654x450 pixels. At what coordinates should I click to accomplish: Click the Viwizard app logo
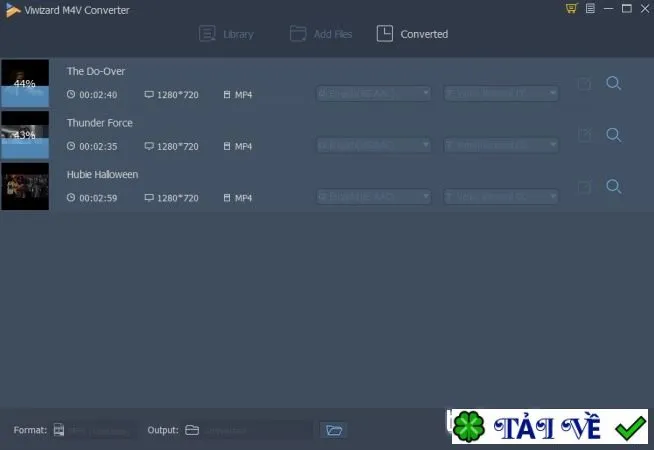13,10
